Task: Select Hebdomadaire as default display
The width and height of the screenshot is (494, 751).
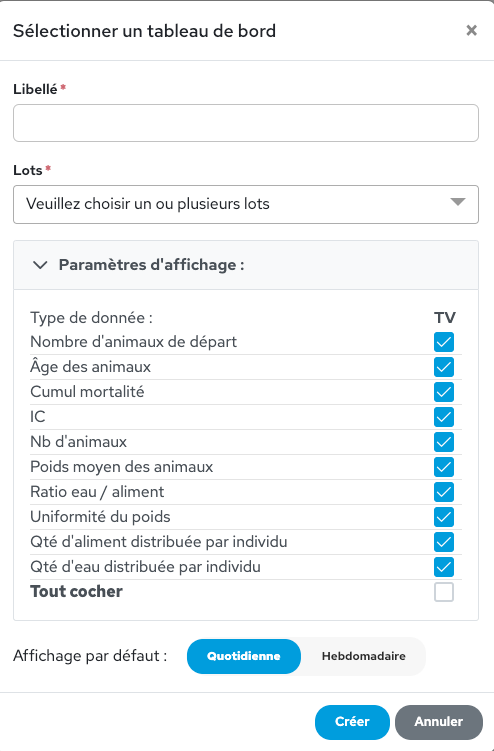Action: pyautogui.click(x=364, y=656)
